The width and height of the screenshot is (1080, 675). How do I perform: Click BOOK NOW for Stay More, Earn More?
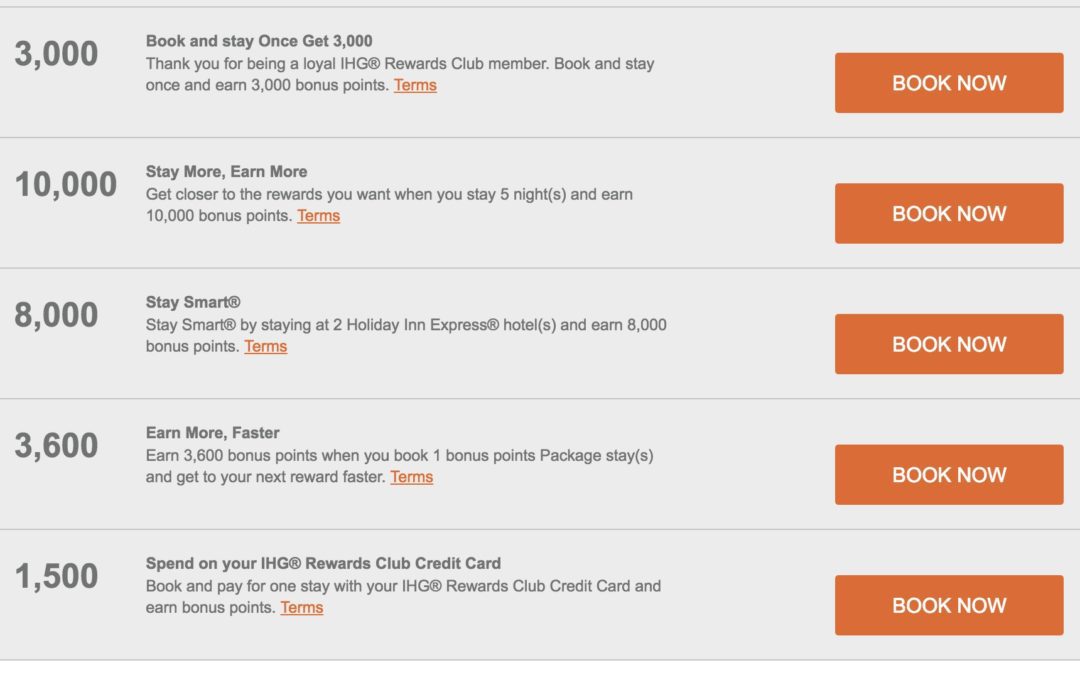pos(948,213)
